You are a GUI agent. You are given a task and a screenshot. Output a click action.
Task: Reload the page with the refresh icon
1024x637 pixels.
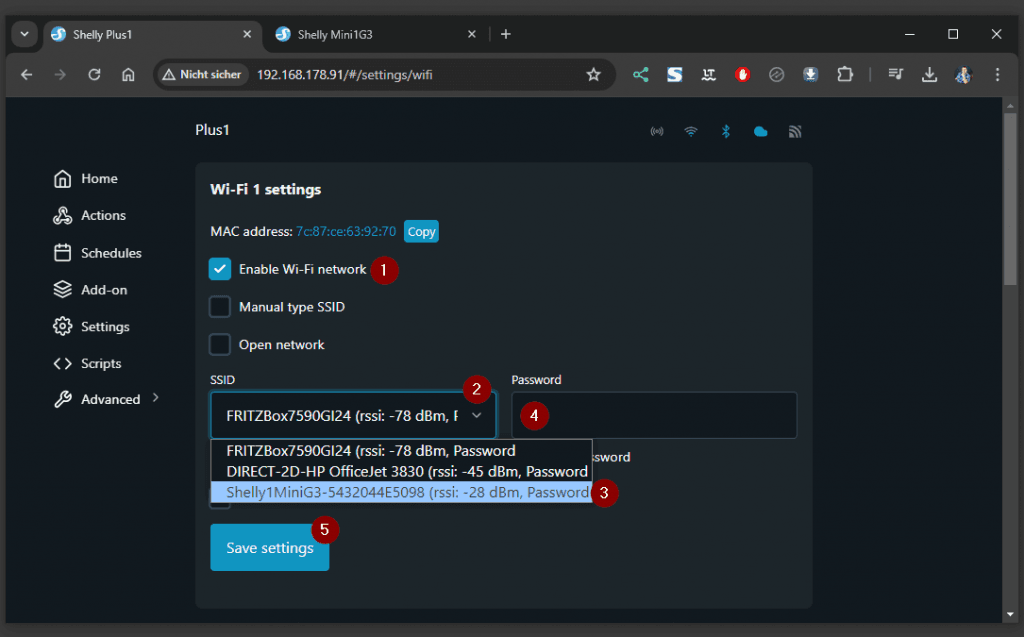[94, 74]
